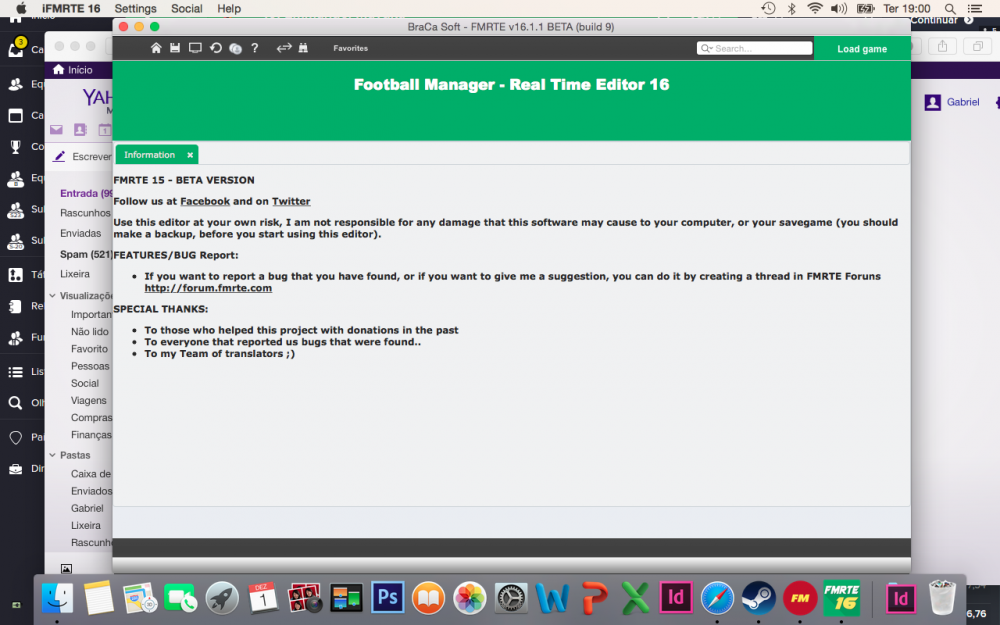1000x625 pixels.
Task: Open FMRTE 16 from the Dock
Action: (841, 598)
